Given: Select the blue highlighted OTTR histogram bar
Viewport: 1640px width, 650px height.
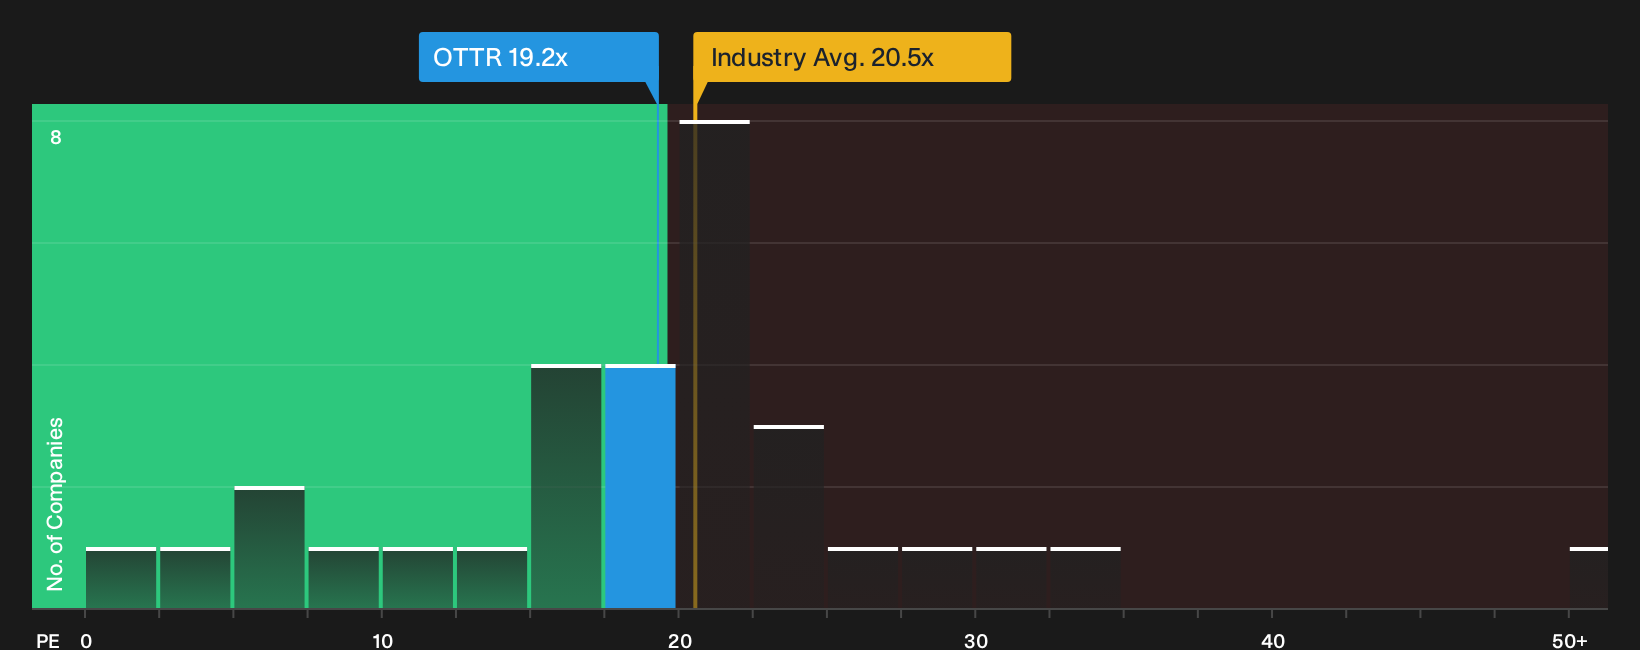Looking at the screenshot, I should (x=640, y=486).
